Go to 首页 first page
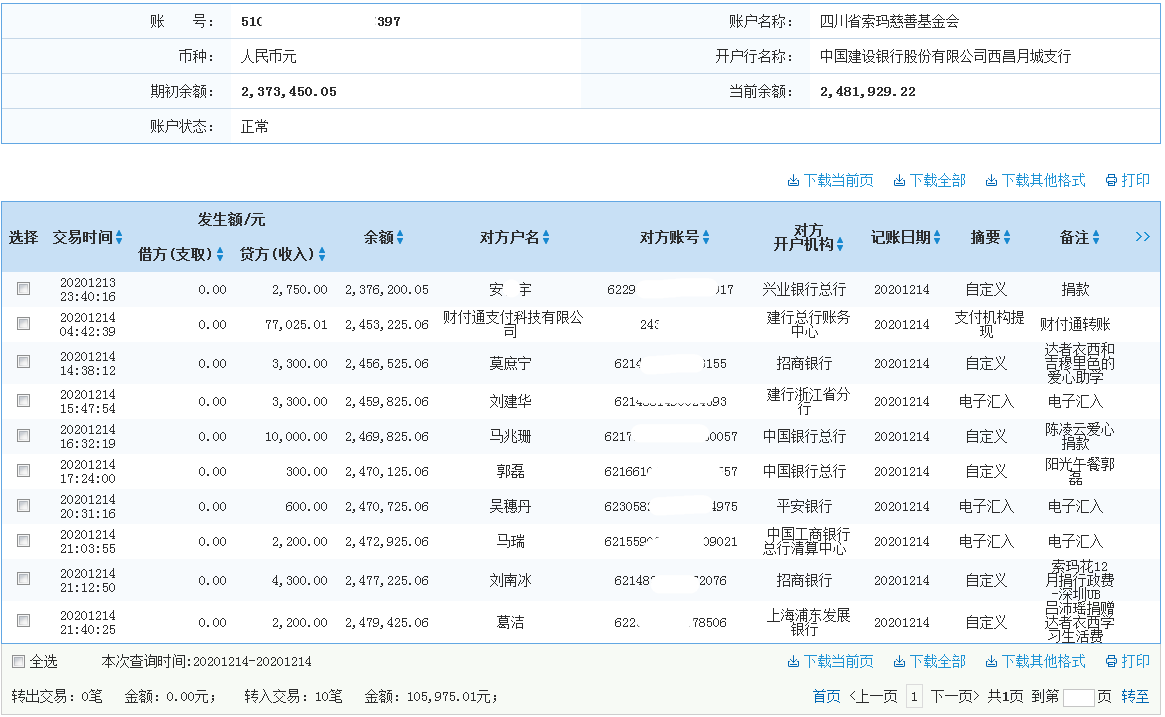Screen dimensions: 1165x717 [826, 696]
